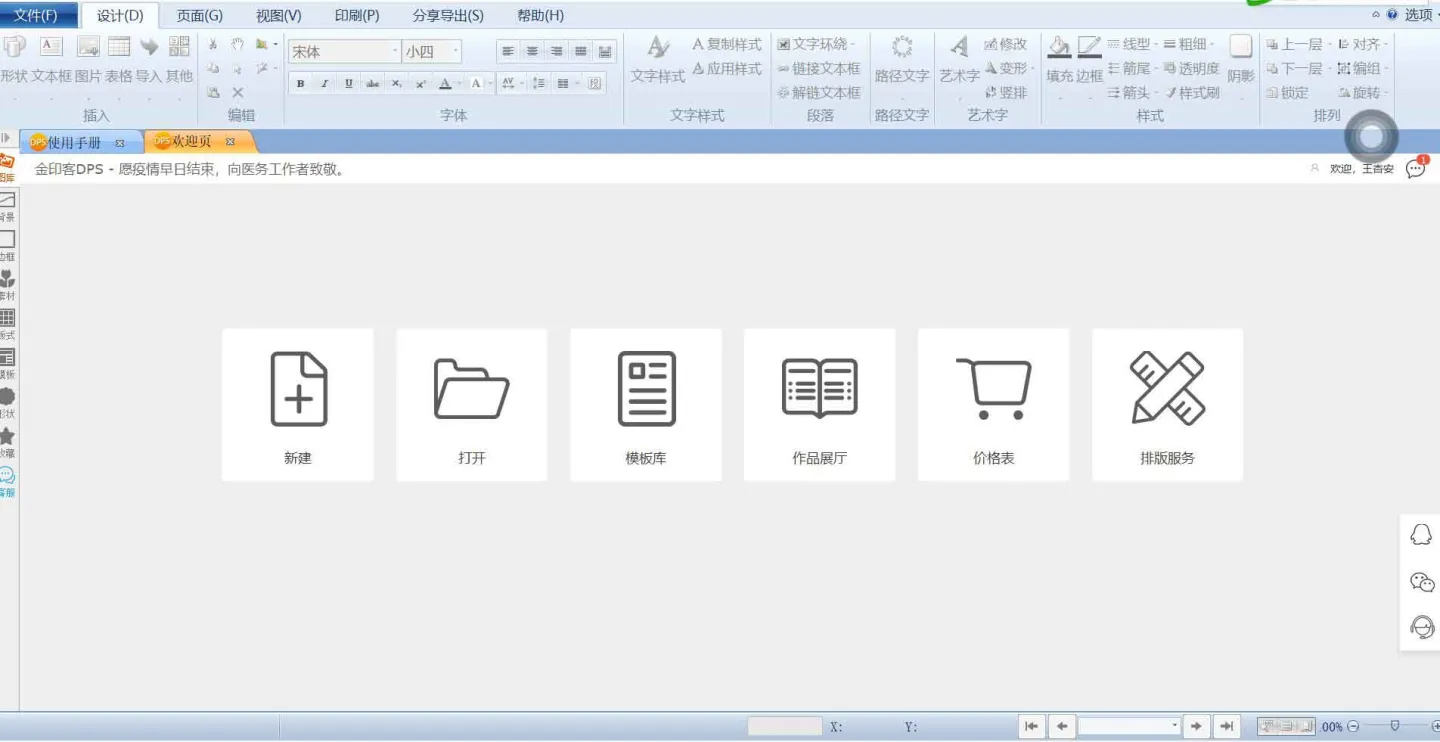Open the page number dropdown in status bar
Image resolution: width=1440 pixels, height=742 pixels.
[x=1174, y=726]
